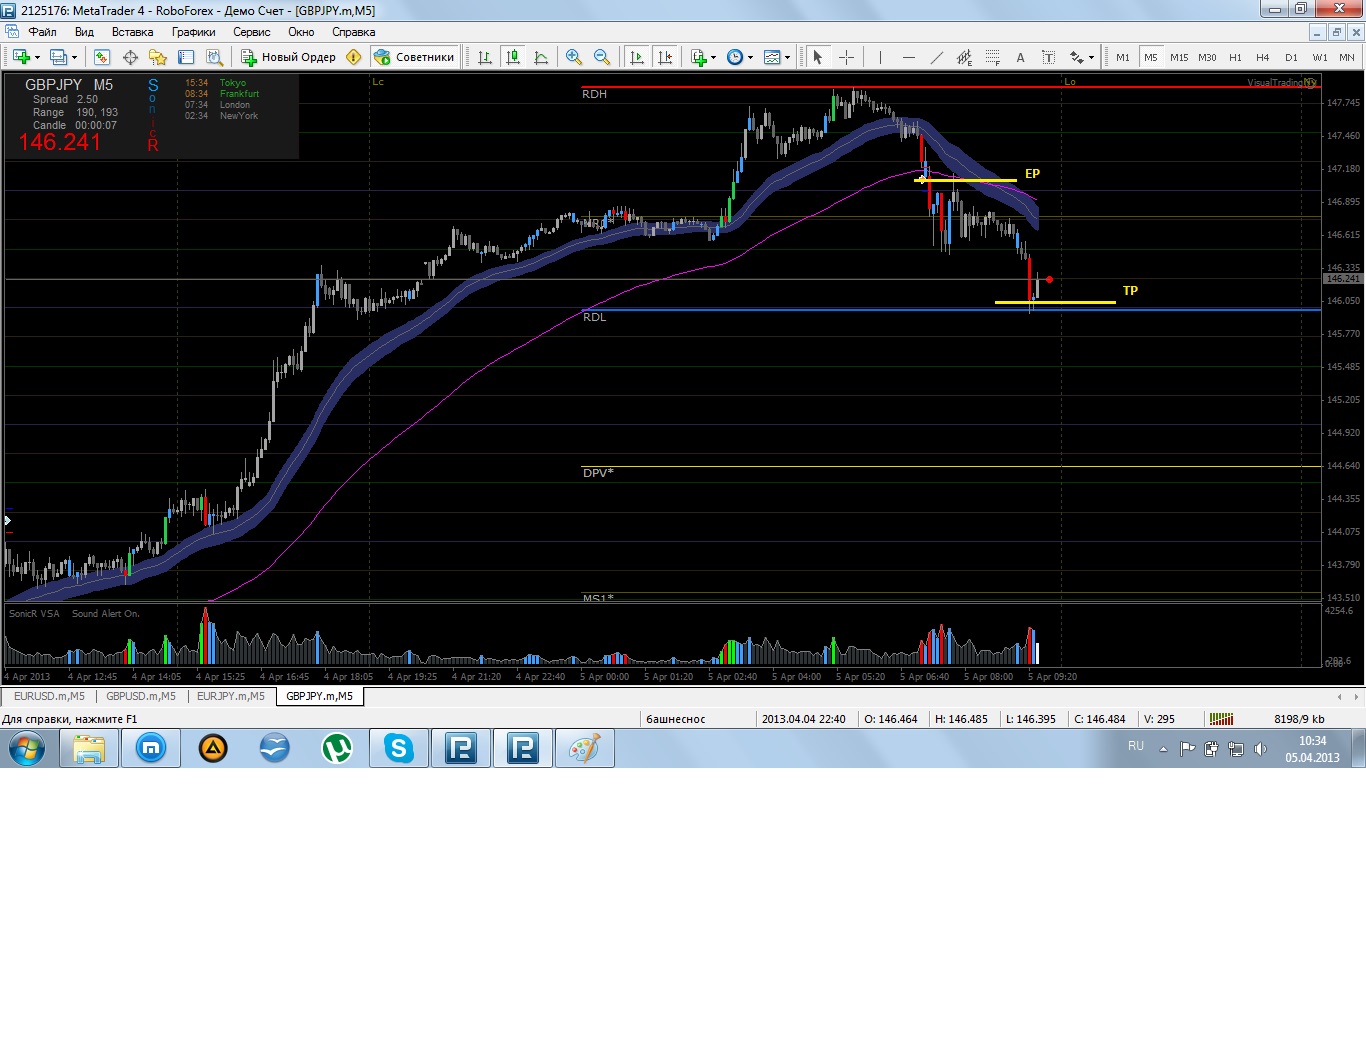Click the Windows Start button
Image resolution: width=1366 pixels, height=1053 pixels.
point(27,748)
